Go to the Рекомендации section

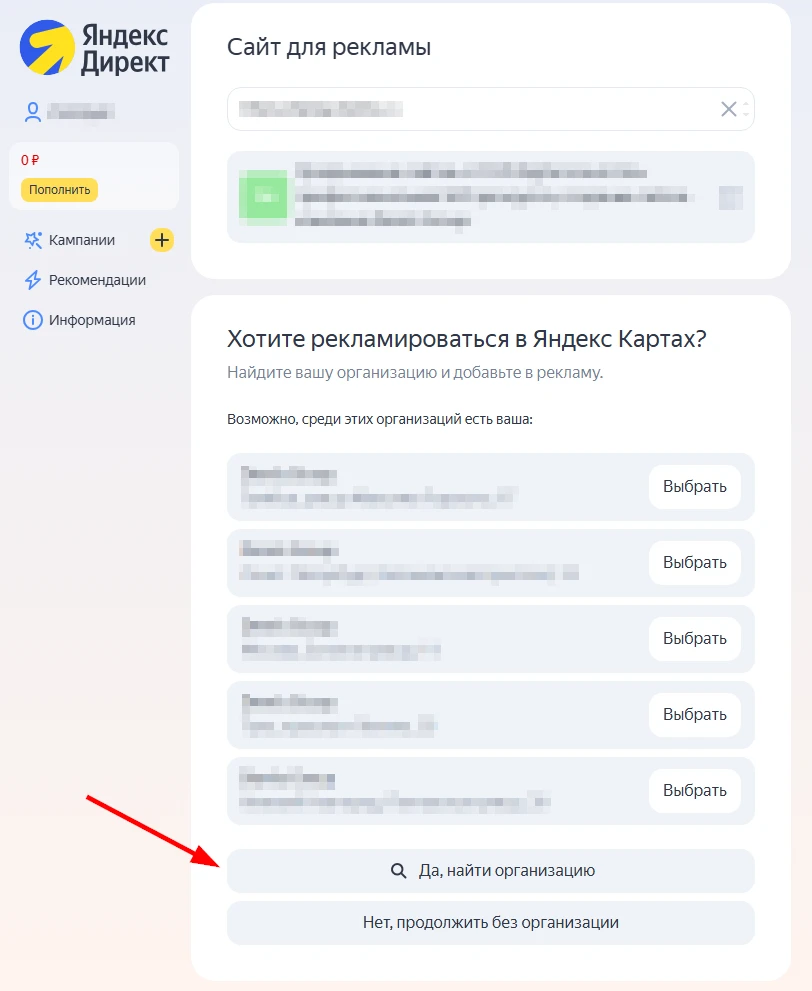[97, 280]
